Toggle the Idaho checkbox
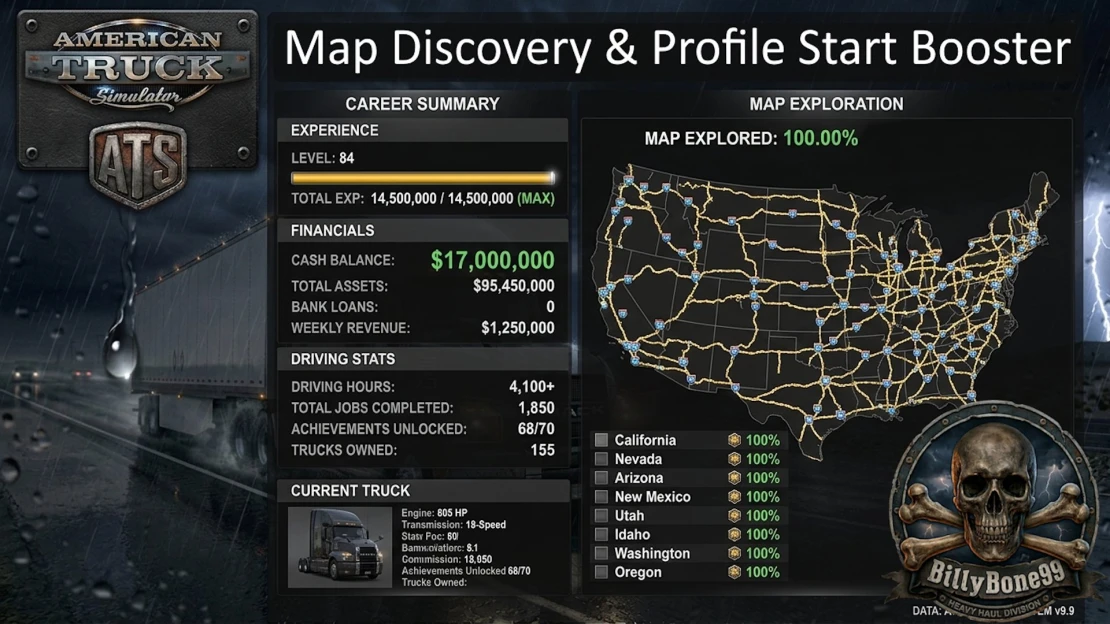Image resolution: width=1110 pixels, height=624 pixels. coord(601,535)
